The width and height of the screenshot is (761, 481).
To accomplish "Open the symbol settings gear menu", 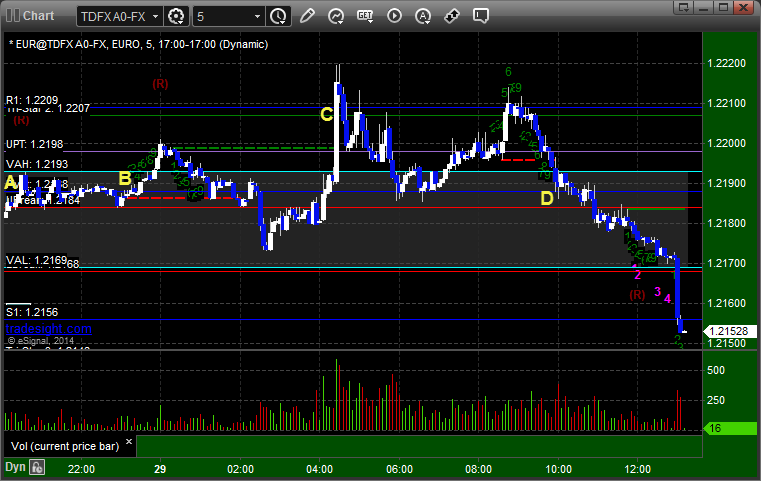I will pos(176,16).
